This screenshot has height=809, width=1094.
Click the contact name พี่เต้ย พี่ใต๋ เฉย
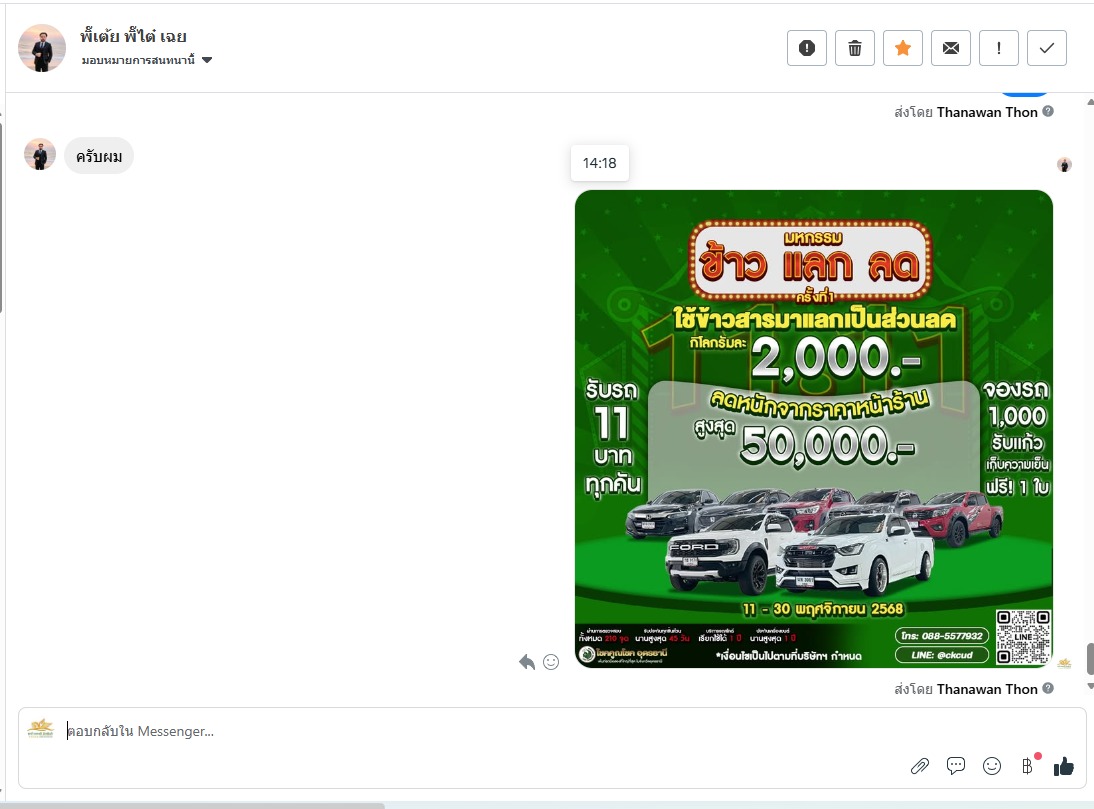[133, 37]
